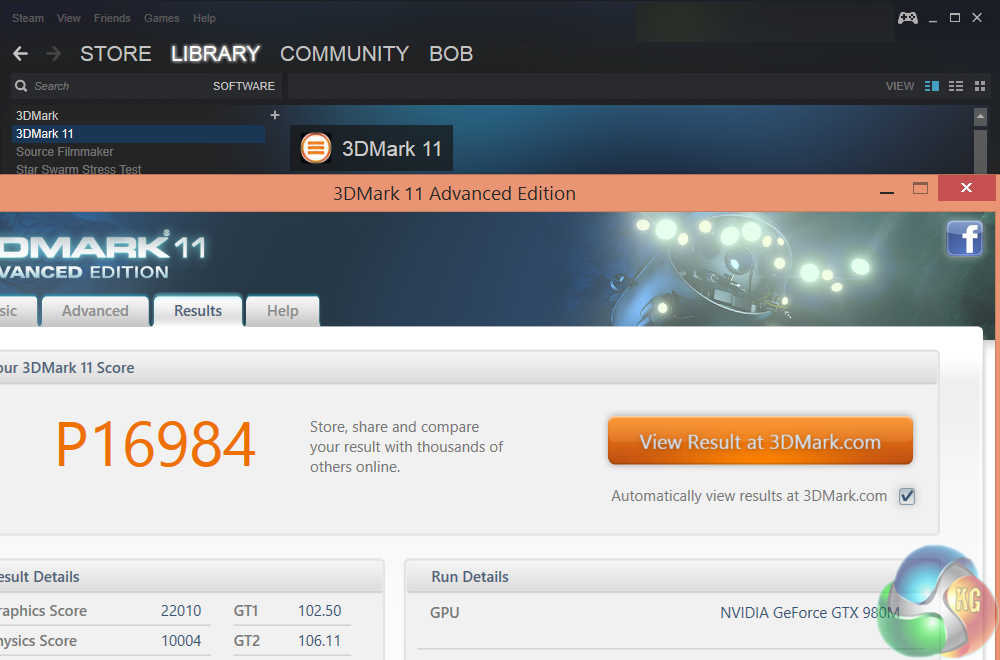The width and height of the screenshot is (1000, 660).
Task: Click the 3DMark 11 title in Steam
Action: click(x=392, y=149)
